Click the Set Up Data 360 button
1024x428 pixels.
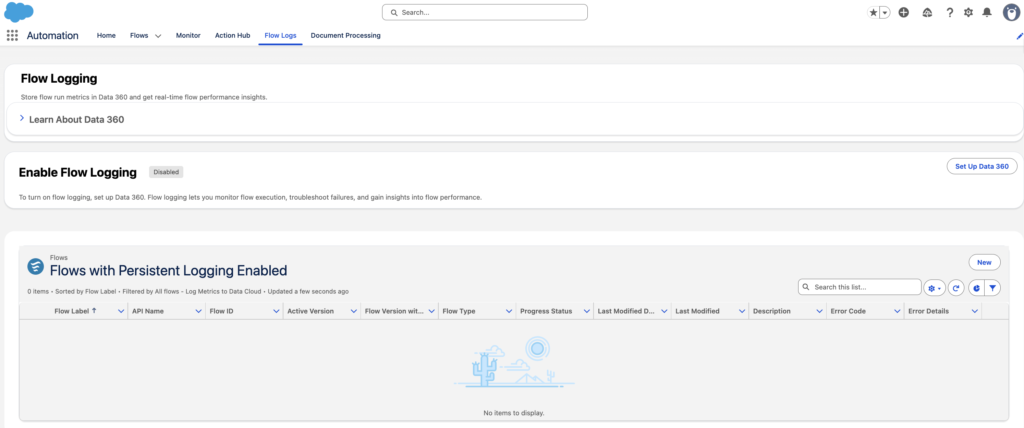tap(982, 166)
